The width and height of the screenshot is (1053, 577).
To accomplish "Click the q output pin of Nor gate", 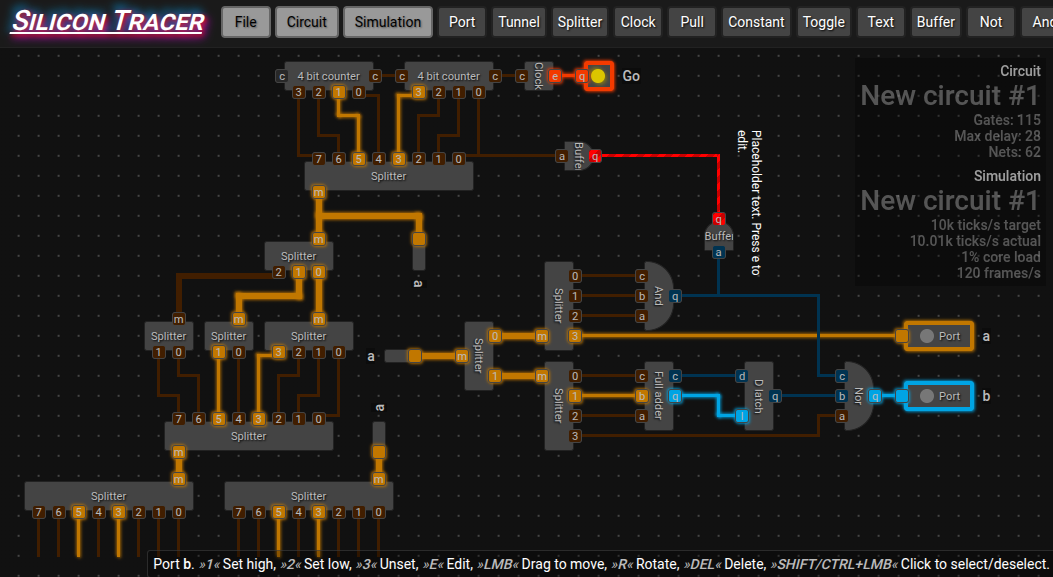I will pos(875,396).
